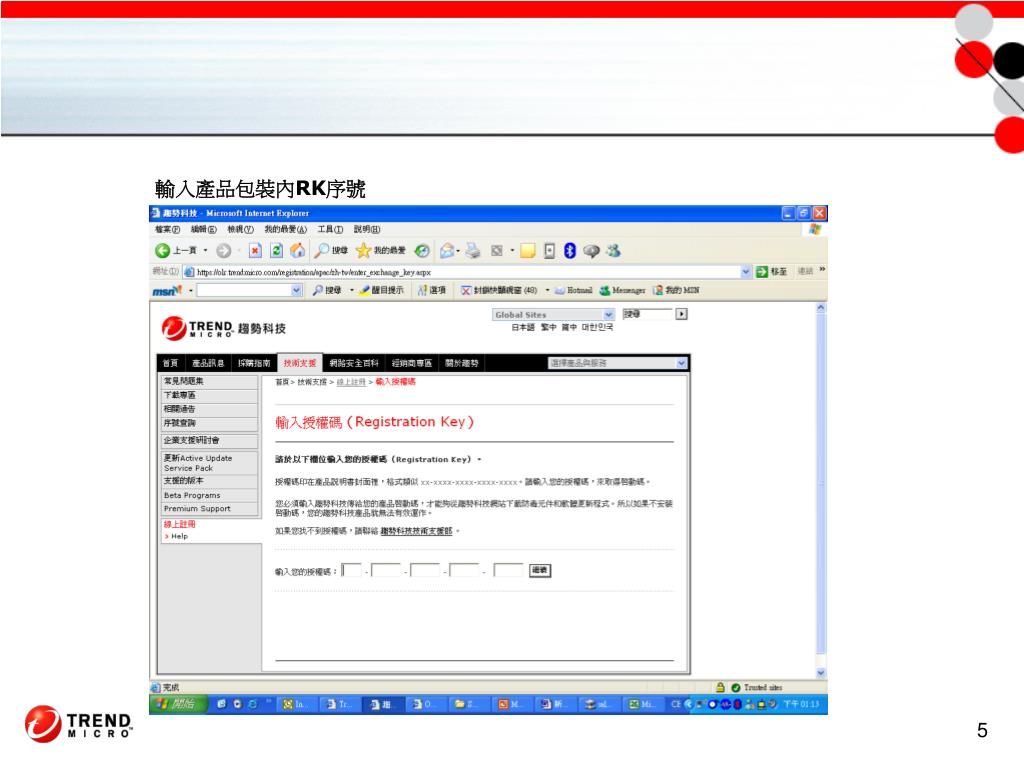Viewport: 1024px width, 768px height.
Task: Click the highlight (醒目提示) toolbar button
Action: click(381, 291)
